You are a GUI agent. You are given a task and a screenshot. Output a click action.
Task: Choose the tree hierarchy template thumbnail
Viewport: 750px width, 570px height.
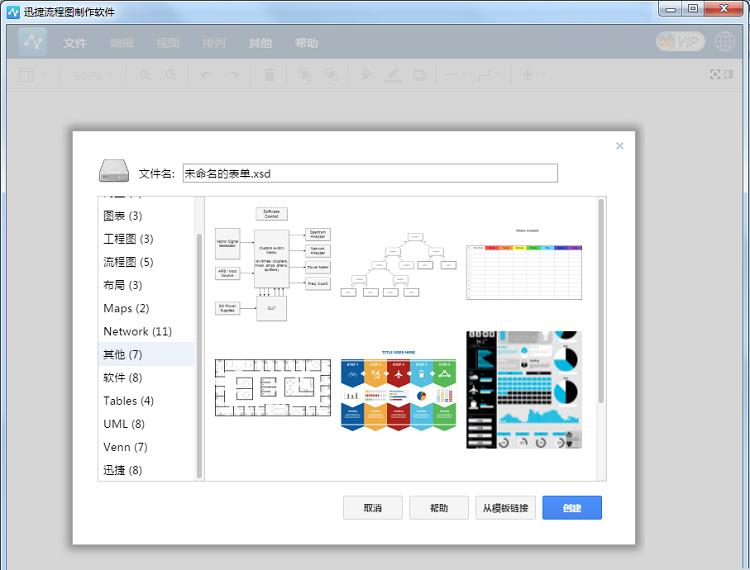(x=398, y=265)
